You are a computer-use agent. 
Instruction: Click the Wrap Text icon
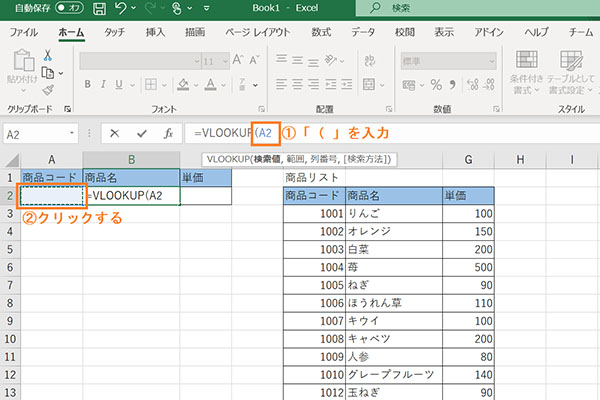tap(370, 60)
